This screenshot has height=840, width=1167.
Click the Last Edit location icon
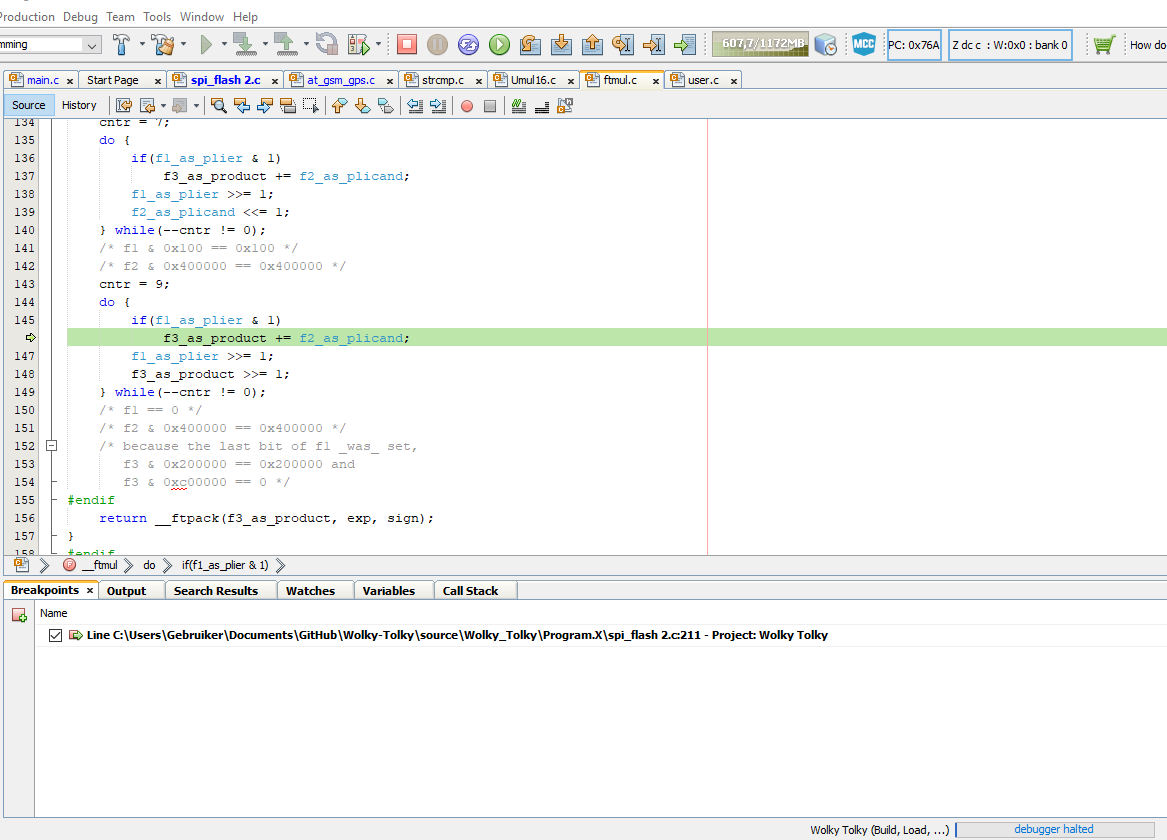point(124,106)
